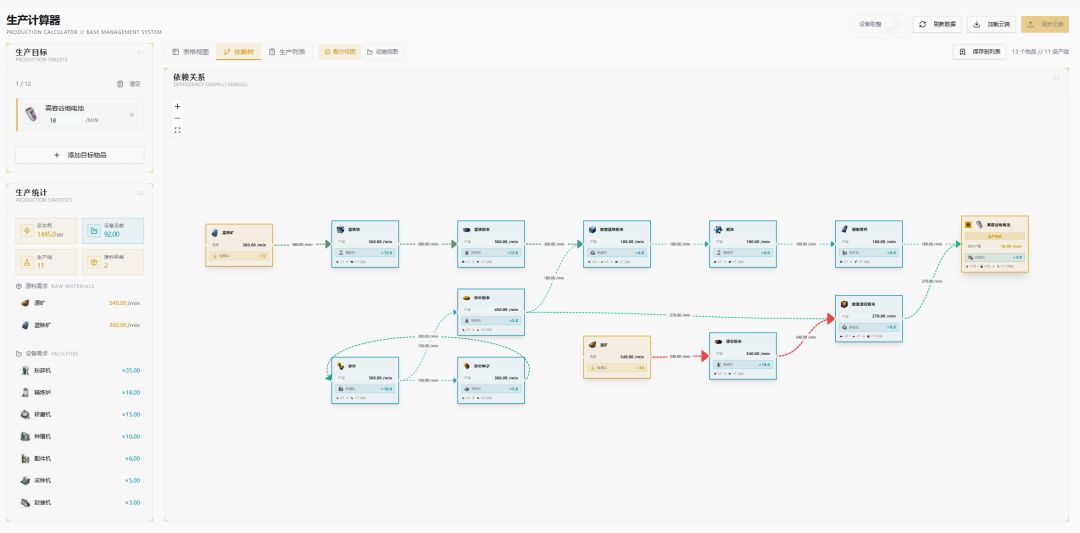The width and height of the screenshot is (1080, 533).
Task: Click the 1445.0 total power value
Action: (49, 234)
